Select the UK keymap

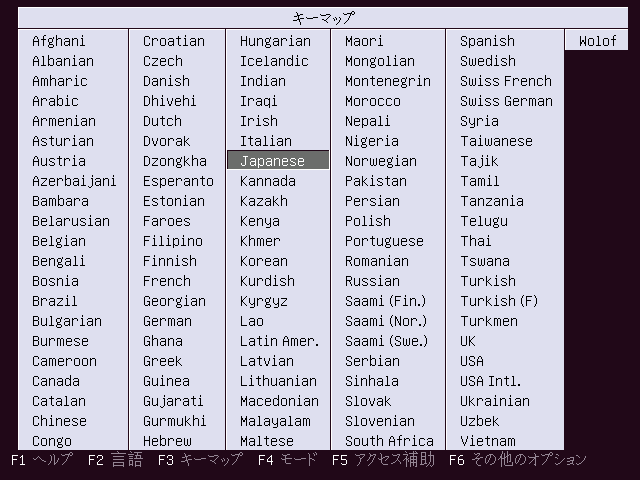[x=468, y=341]
